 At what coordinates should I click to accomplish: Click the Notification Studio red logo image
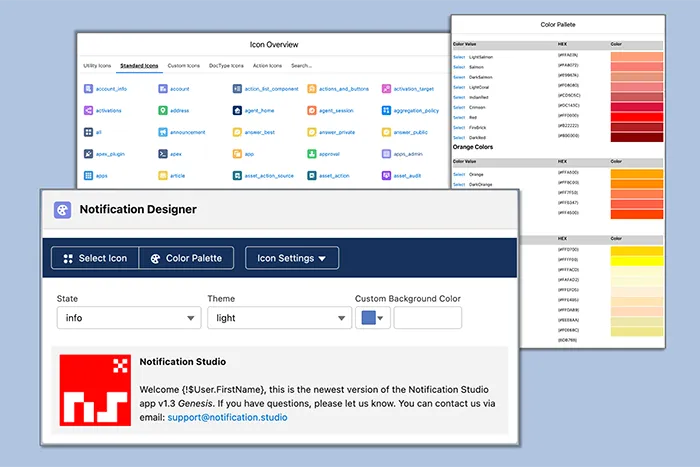[95, 390]
